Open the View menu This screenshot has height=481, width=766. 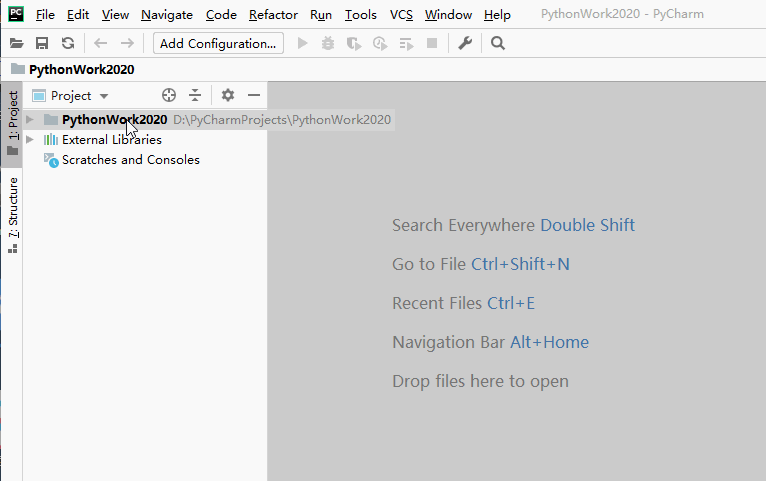pyautogui.click(x=115, y=15)
